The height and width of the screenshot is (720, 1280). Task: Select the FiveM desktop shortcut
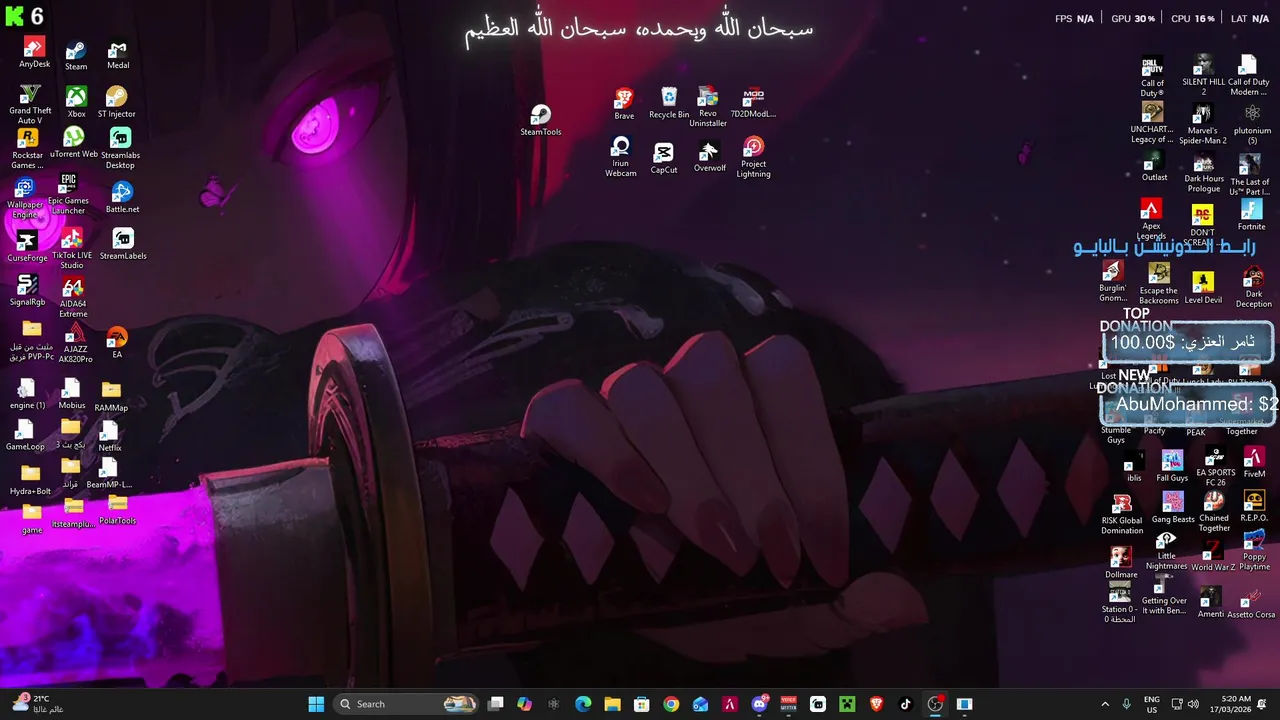pyautogui.click(x=1254, y=463)
